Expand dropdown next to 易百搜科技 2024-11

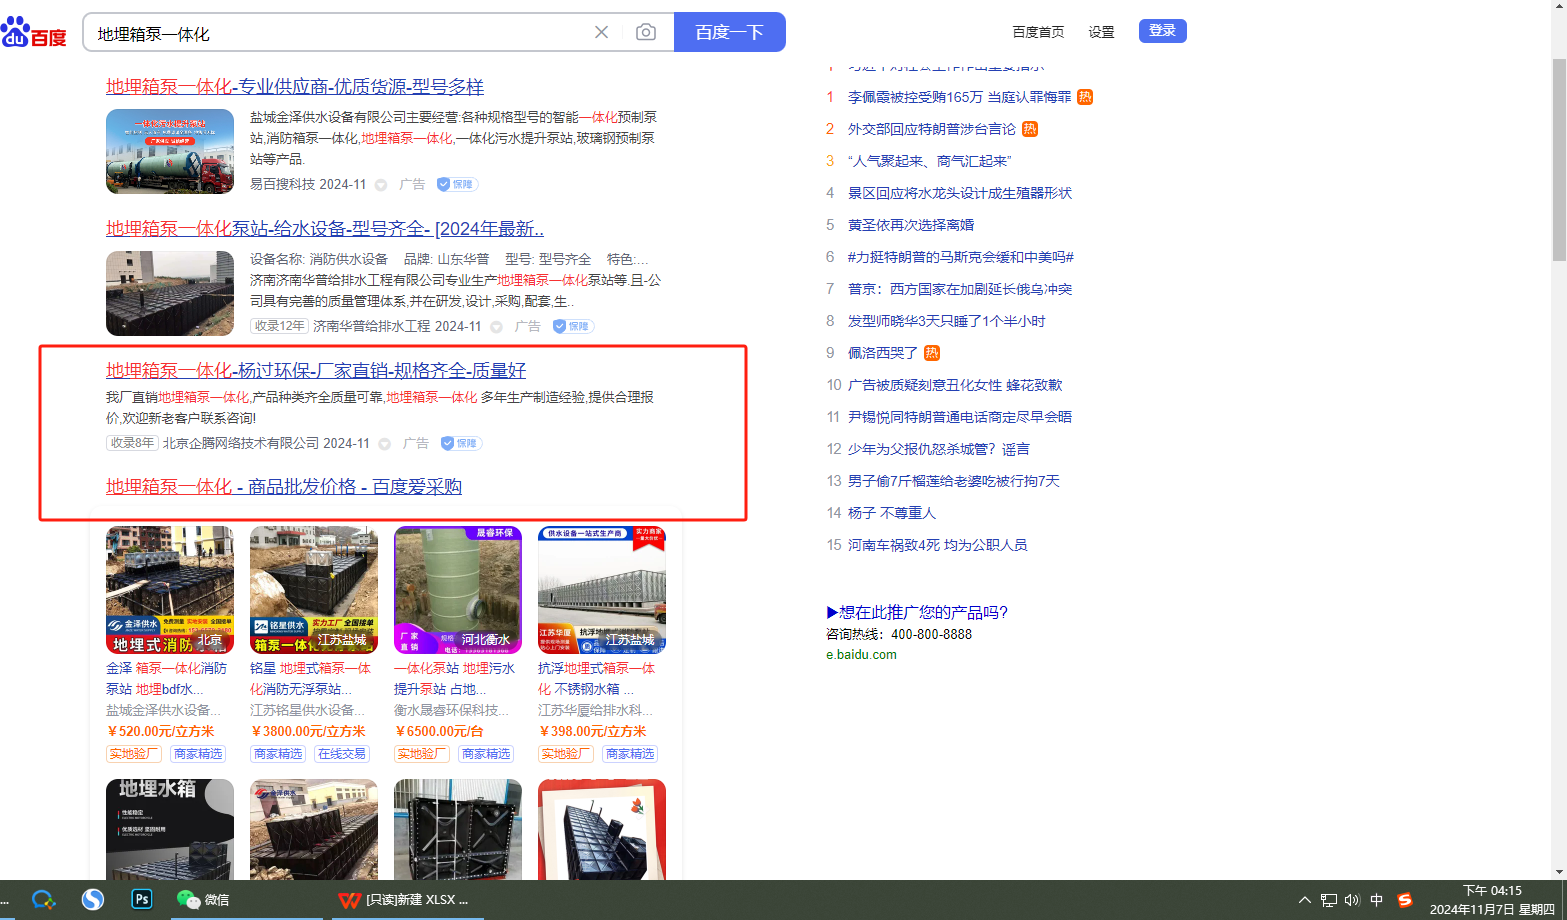point(381,185)
